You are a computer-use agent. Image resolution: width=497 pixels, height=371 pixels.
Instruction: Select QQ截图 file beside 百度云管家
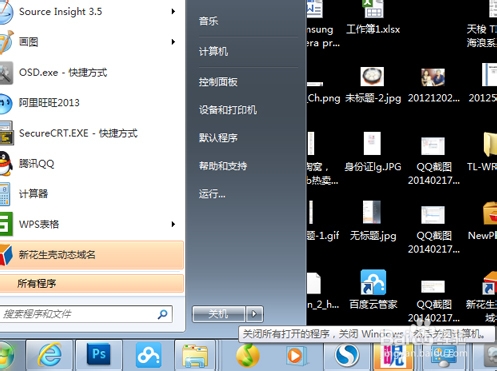click(433, 302)
